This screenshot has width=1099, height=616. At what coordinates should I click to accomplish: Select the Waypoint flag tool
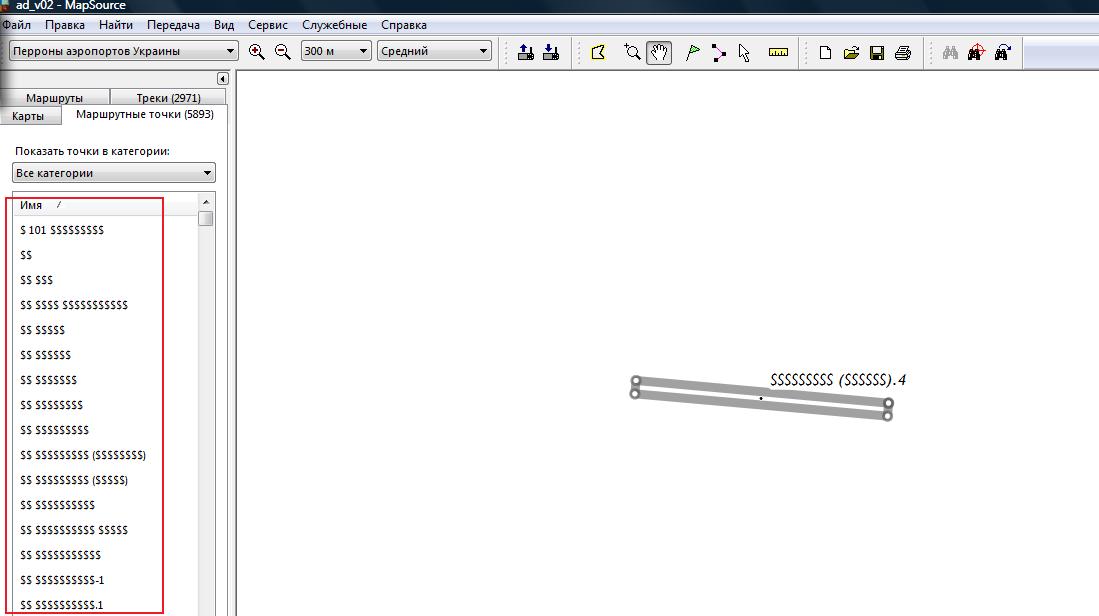coord(692,53)
